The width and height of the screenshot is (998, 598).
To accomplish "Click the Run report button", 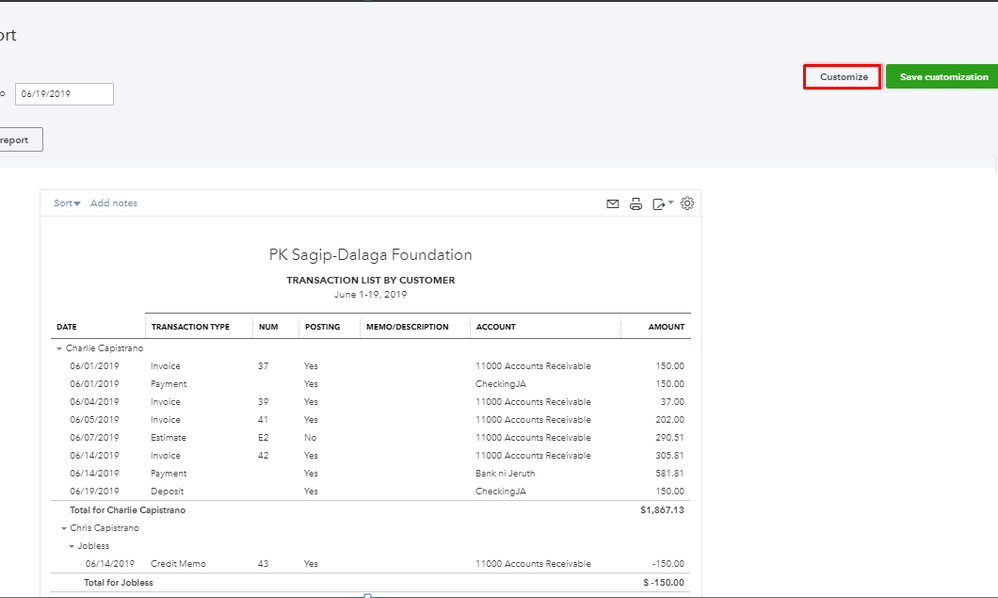I will (18, 140).
